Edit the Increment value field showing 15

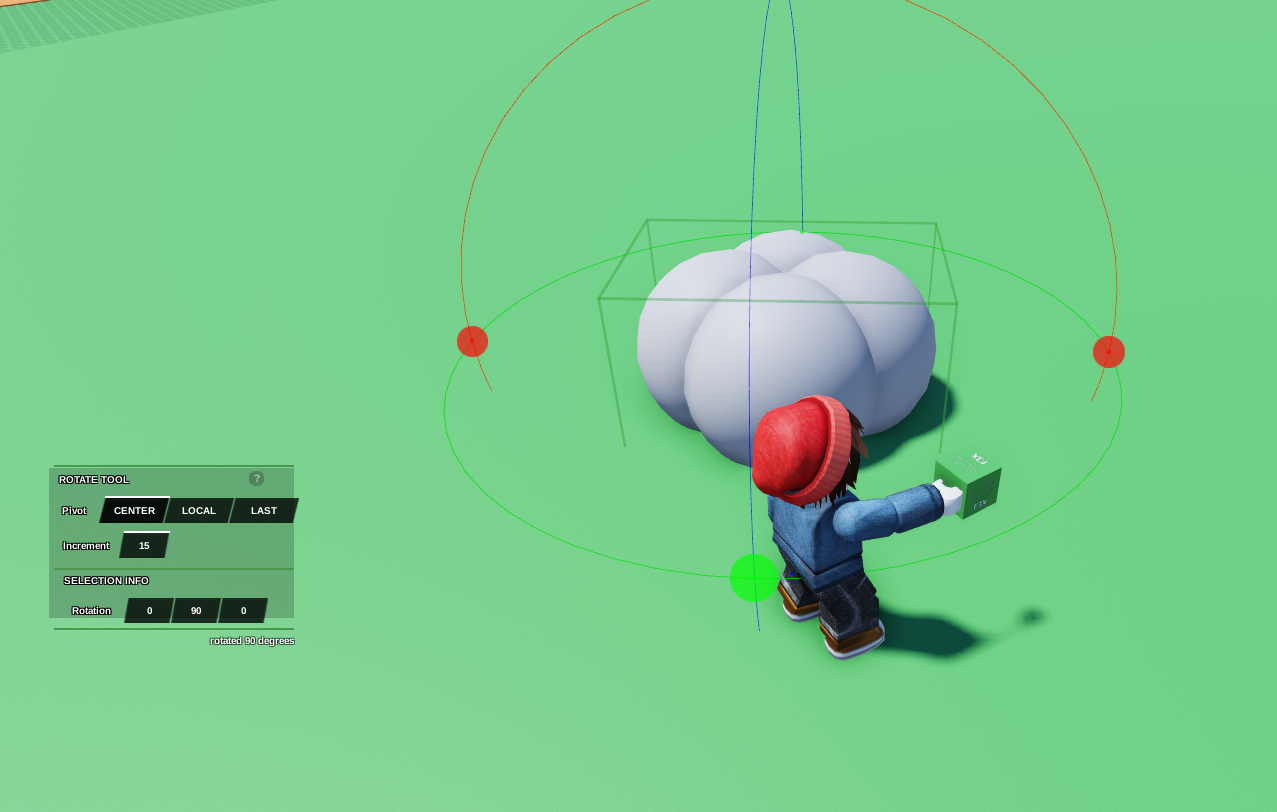click(144, 546)
